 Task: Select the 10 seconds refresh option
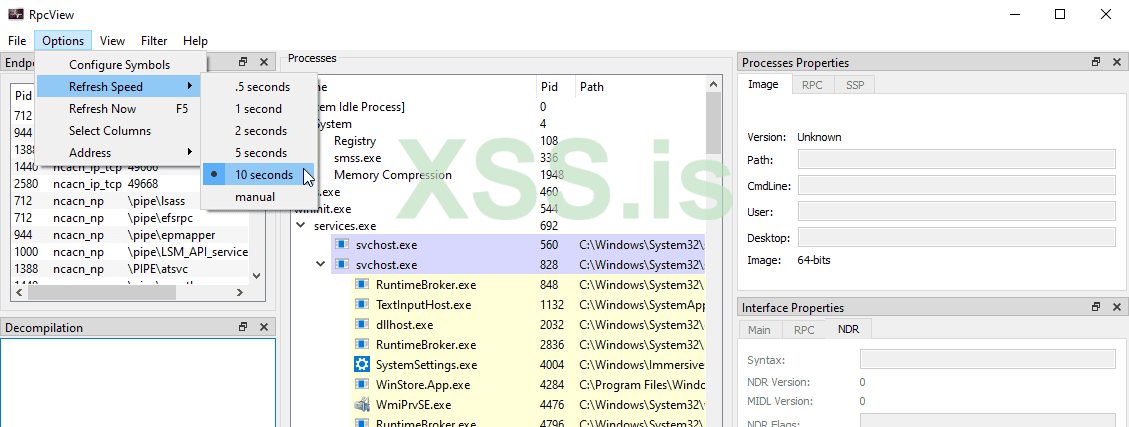coord(258,175)
